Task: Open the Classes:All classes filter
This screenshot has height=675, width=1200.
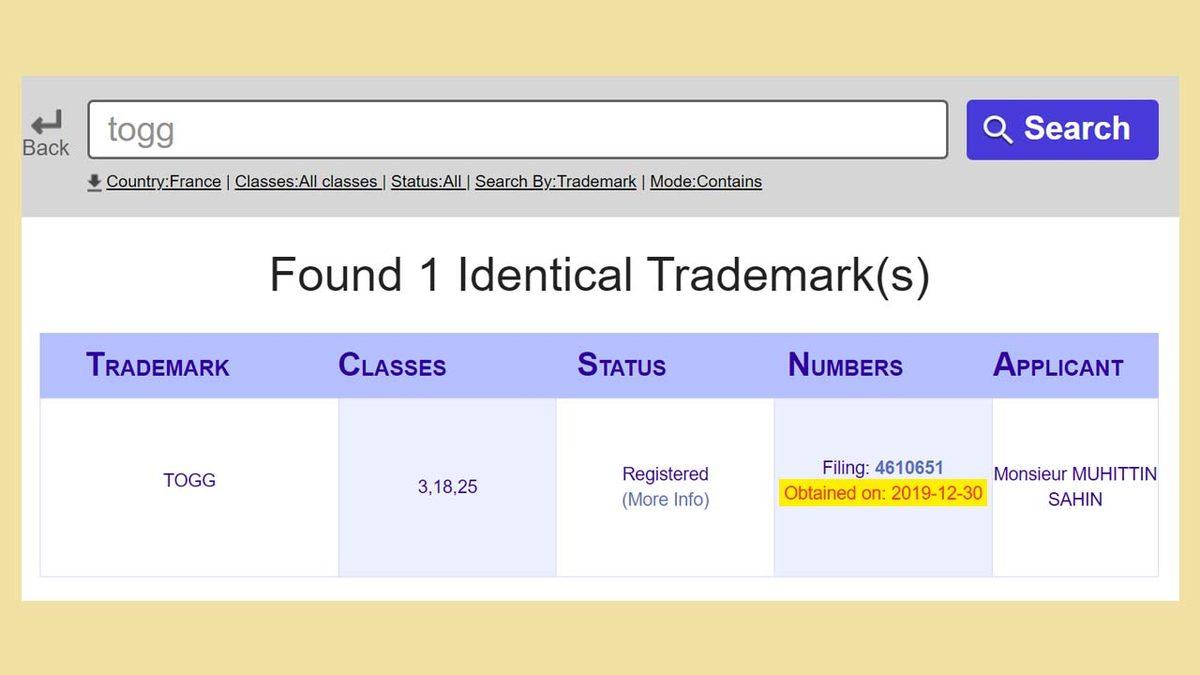Action: [306, 182]
